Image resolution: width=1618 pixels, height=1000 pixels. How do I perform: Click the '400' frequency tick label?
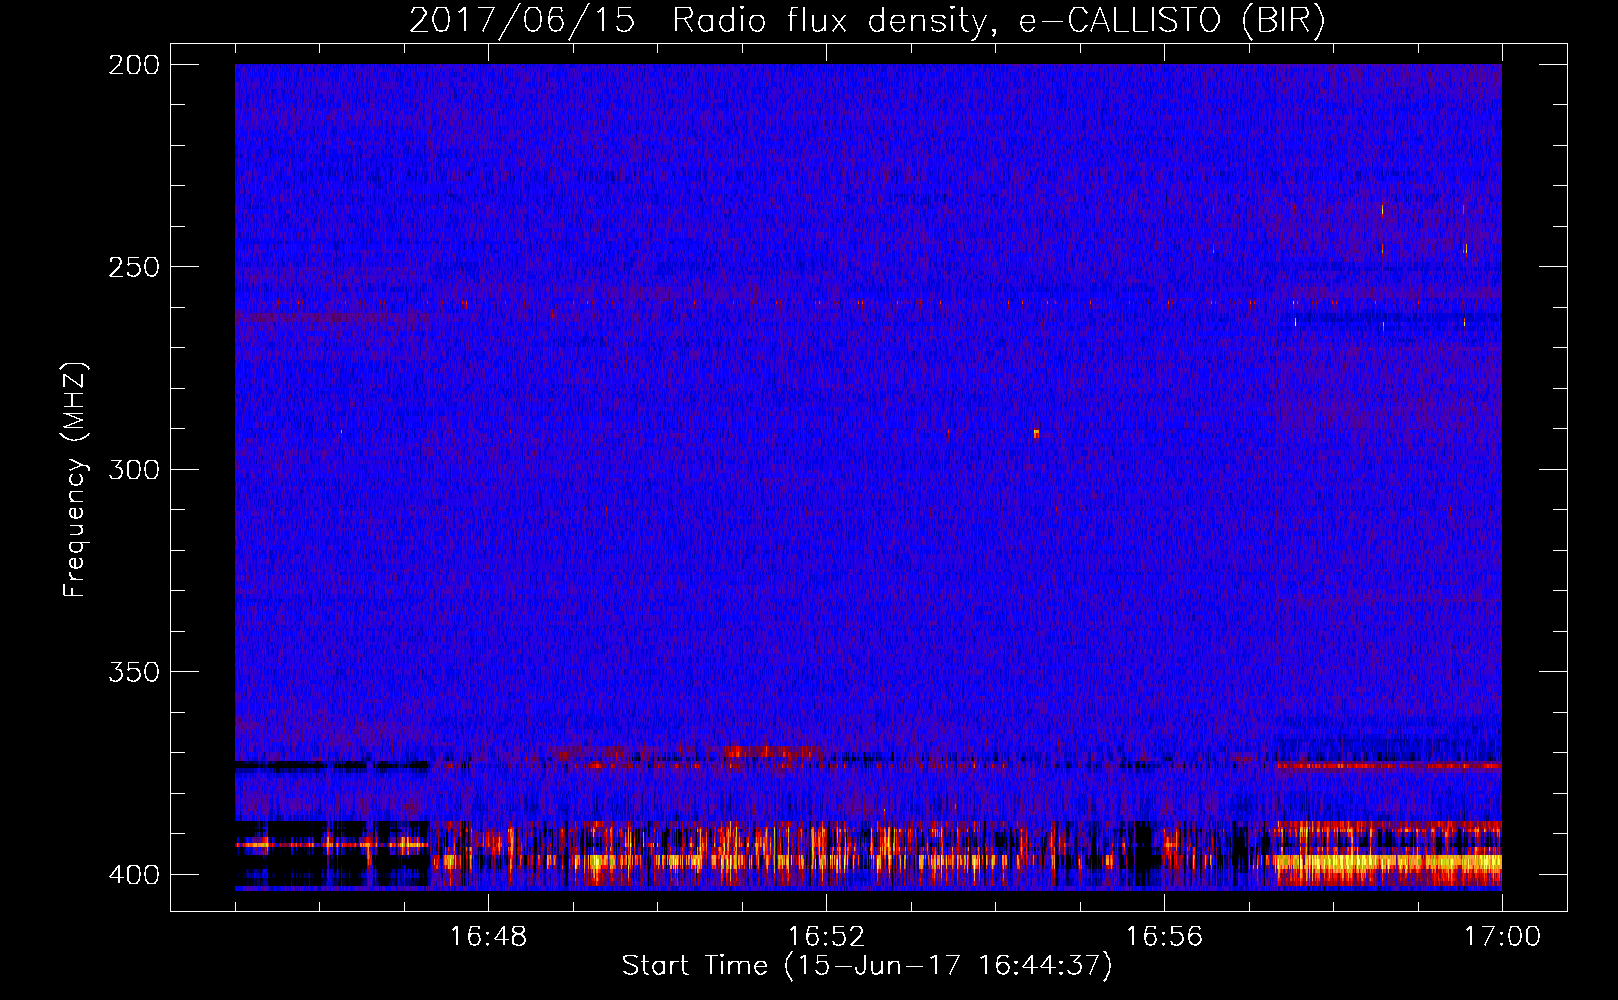point(133,874)
